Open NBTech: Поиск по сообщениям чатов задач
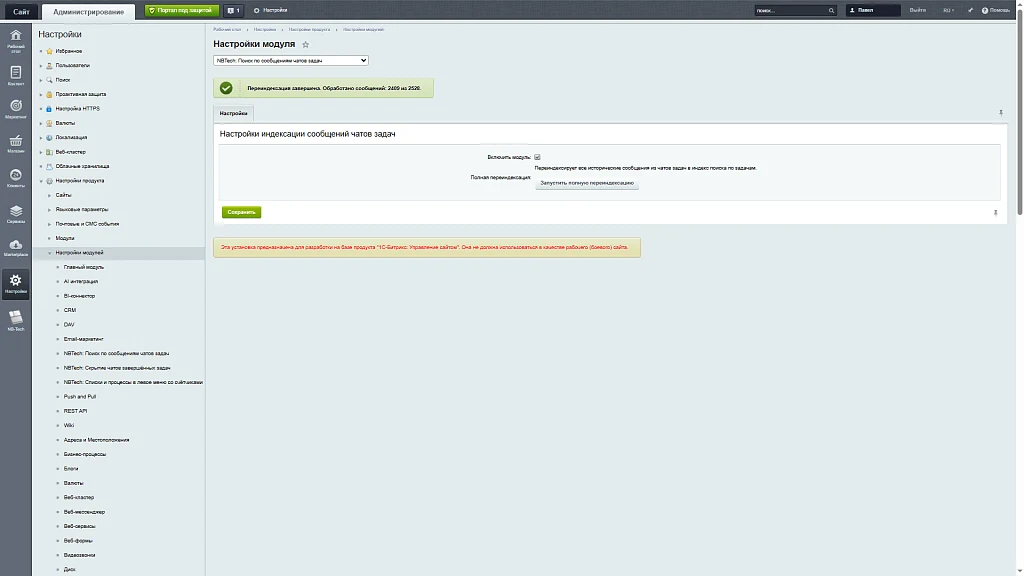This screenshot has width=1024, height=576. coord(116,353)
